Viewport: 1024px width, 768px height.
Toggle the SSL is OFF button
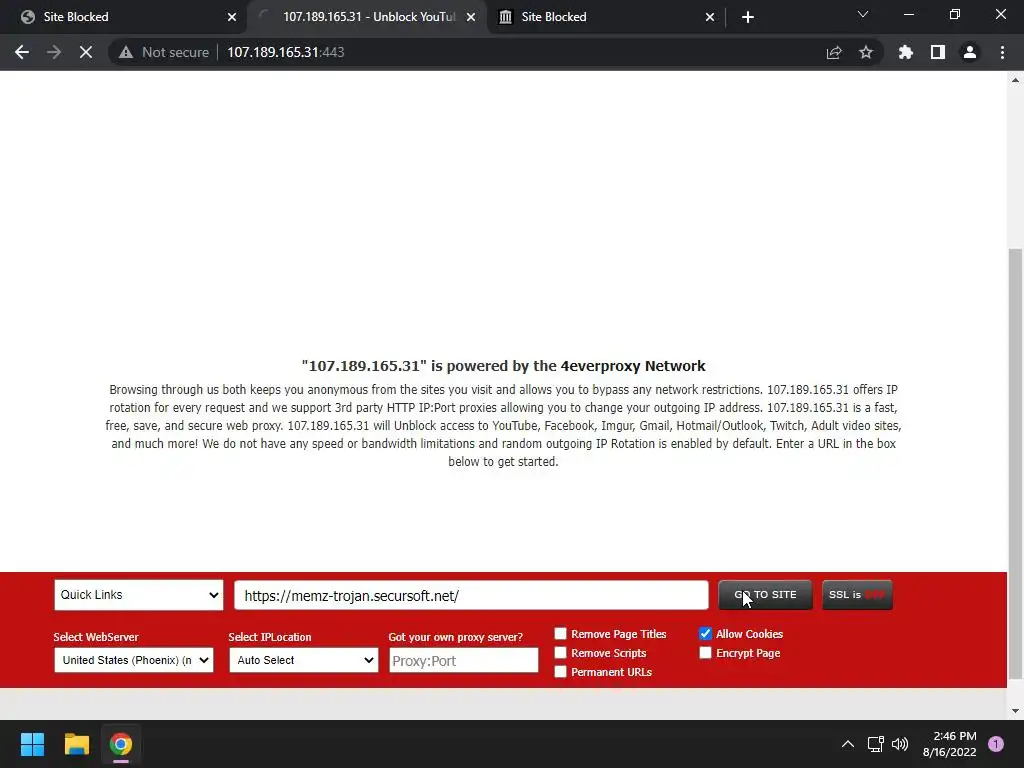tap(857, 595)
